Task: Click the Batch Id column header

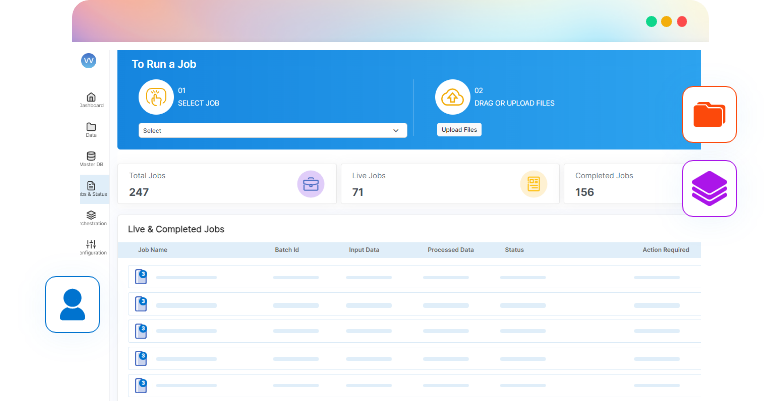Action: tap(288, 249)
